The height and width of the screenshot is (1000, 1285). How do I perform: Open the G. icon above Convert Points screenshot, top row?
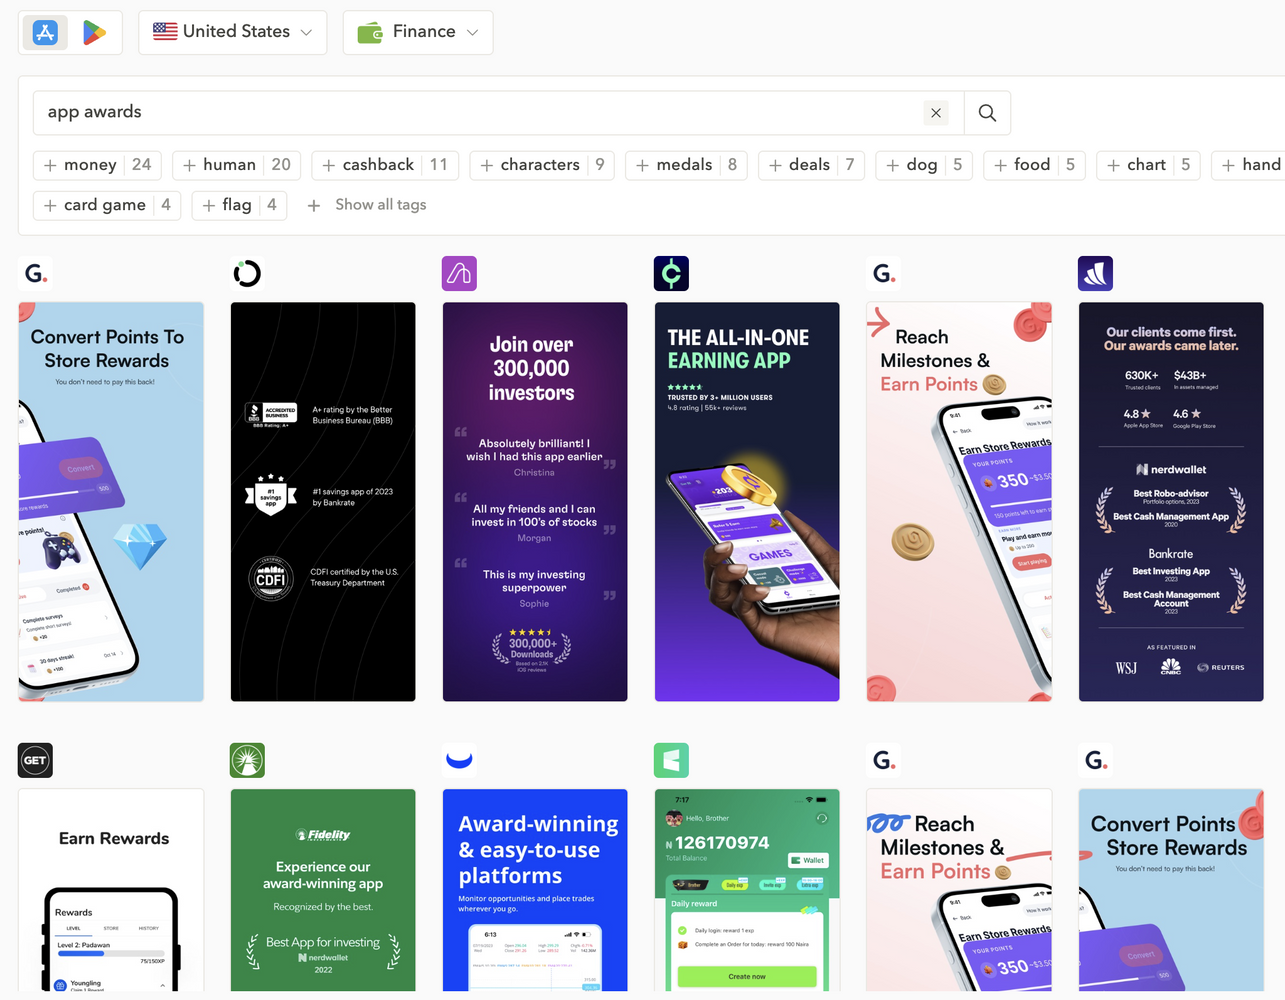pyautogui.click(x=36, y=273)
